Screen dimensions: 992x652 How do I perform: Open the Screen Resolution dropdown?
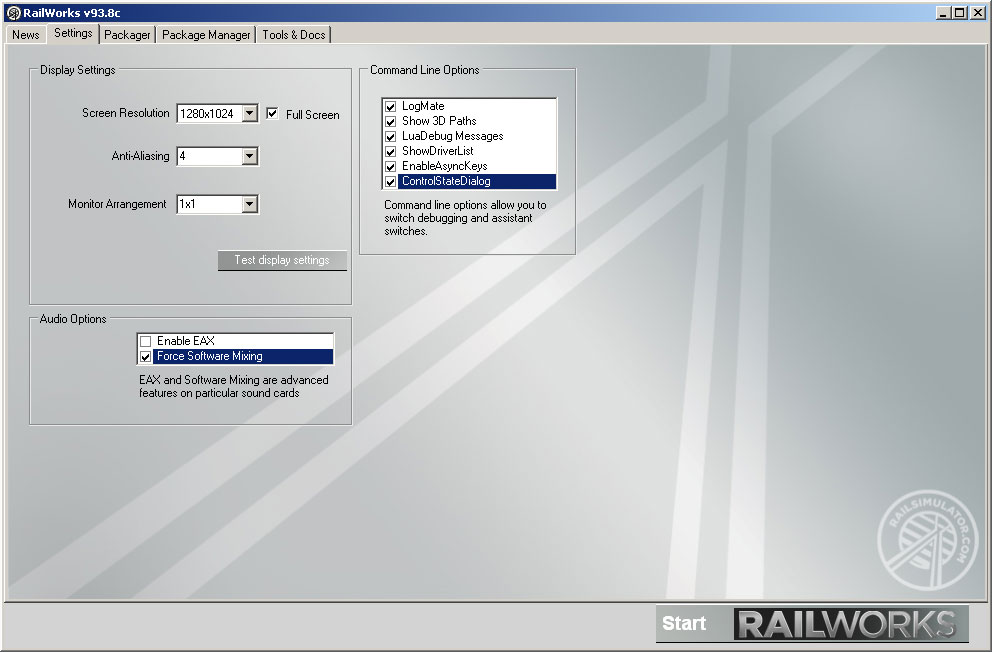(x=249, y=114)
